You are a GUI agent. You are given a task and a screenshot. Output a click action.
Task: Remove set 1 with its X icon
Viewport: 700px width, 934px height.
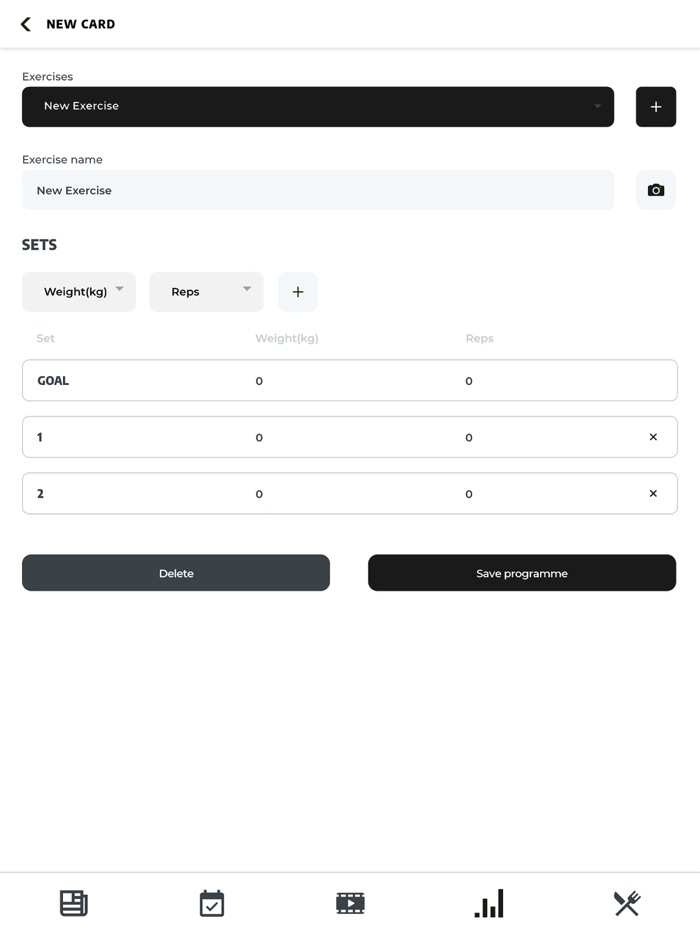click(653, 437)
